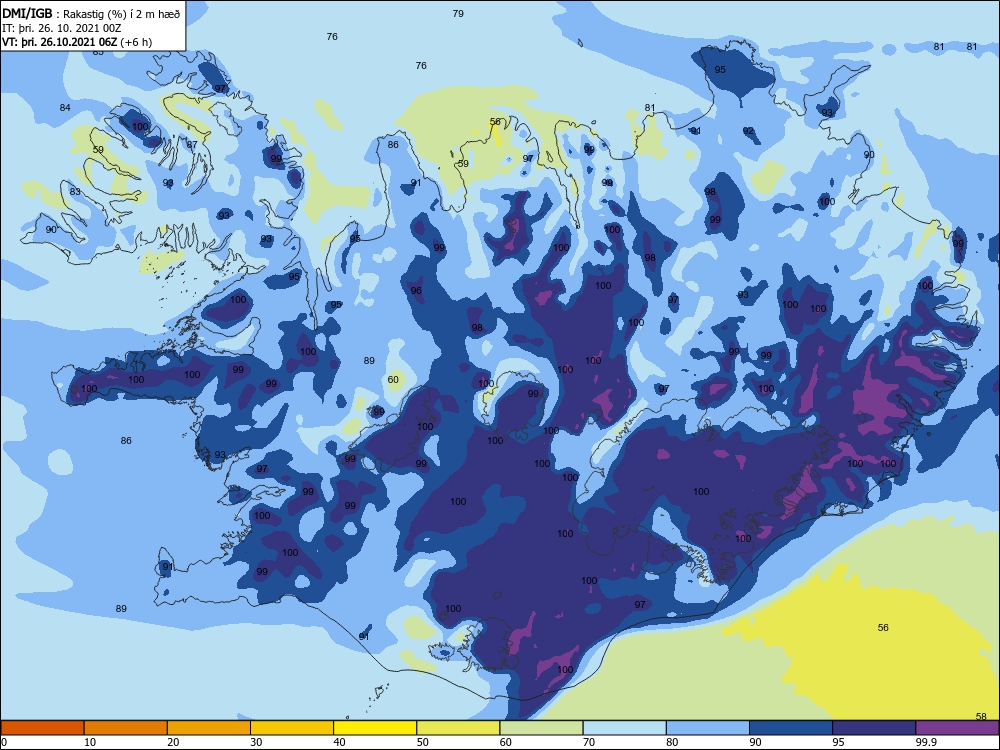Click the legend scale label "30"
The width and height of the screenshot is (1000, 750).
pos(256,742)
